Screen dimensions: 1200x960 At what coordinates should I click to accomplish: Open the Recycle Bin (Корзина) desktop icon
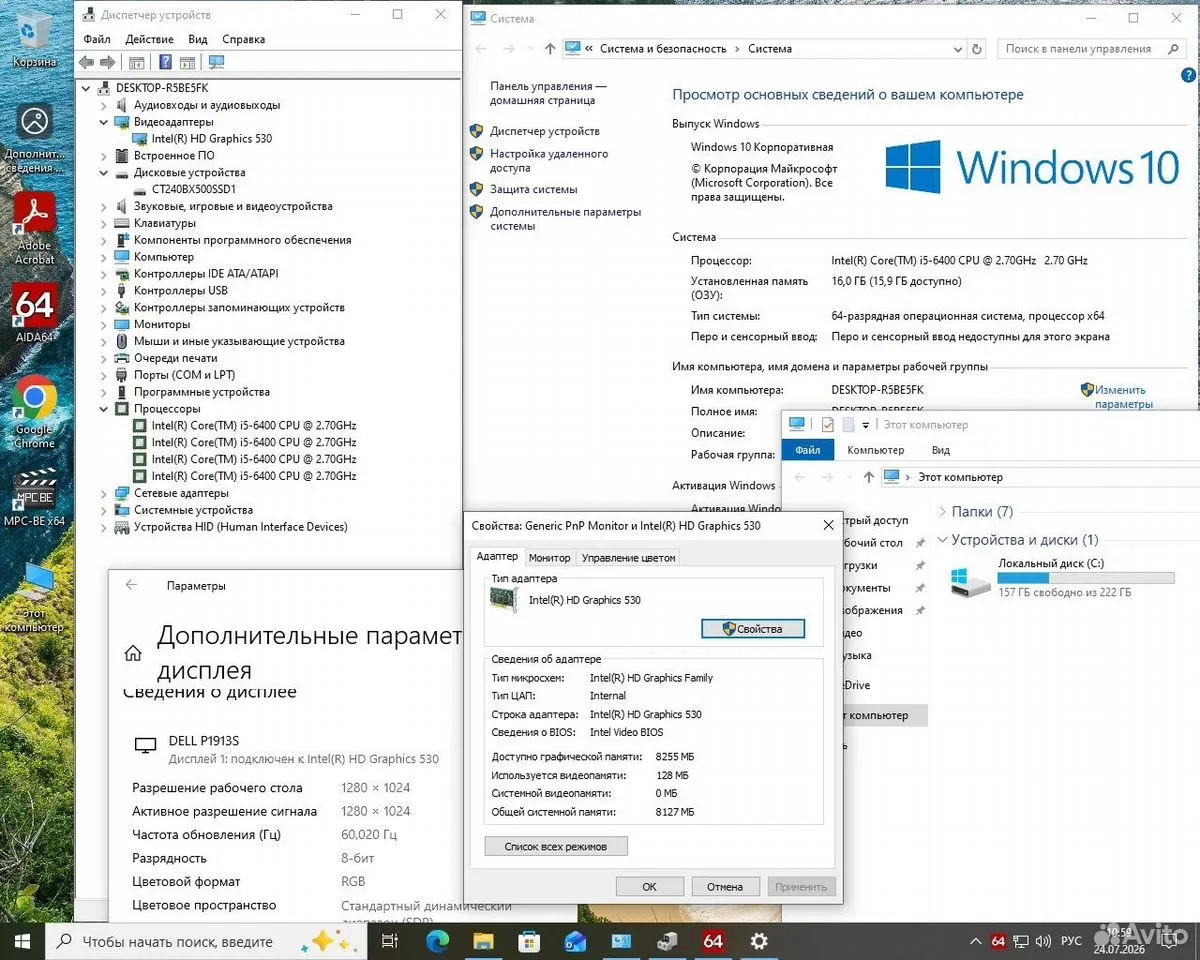[34, 38]
